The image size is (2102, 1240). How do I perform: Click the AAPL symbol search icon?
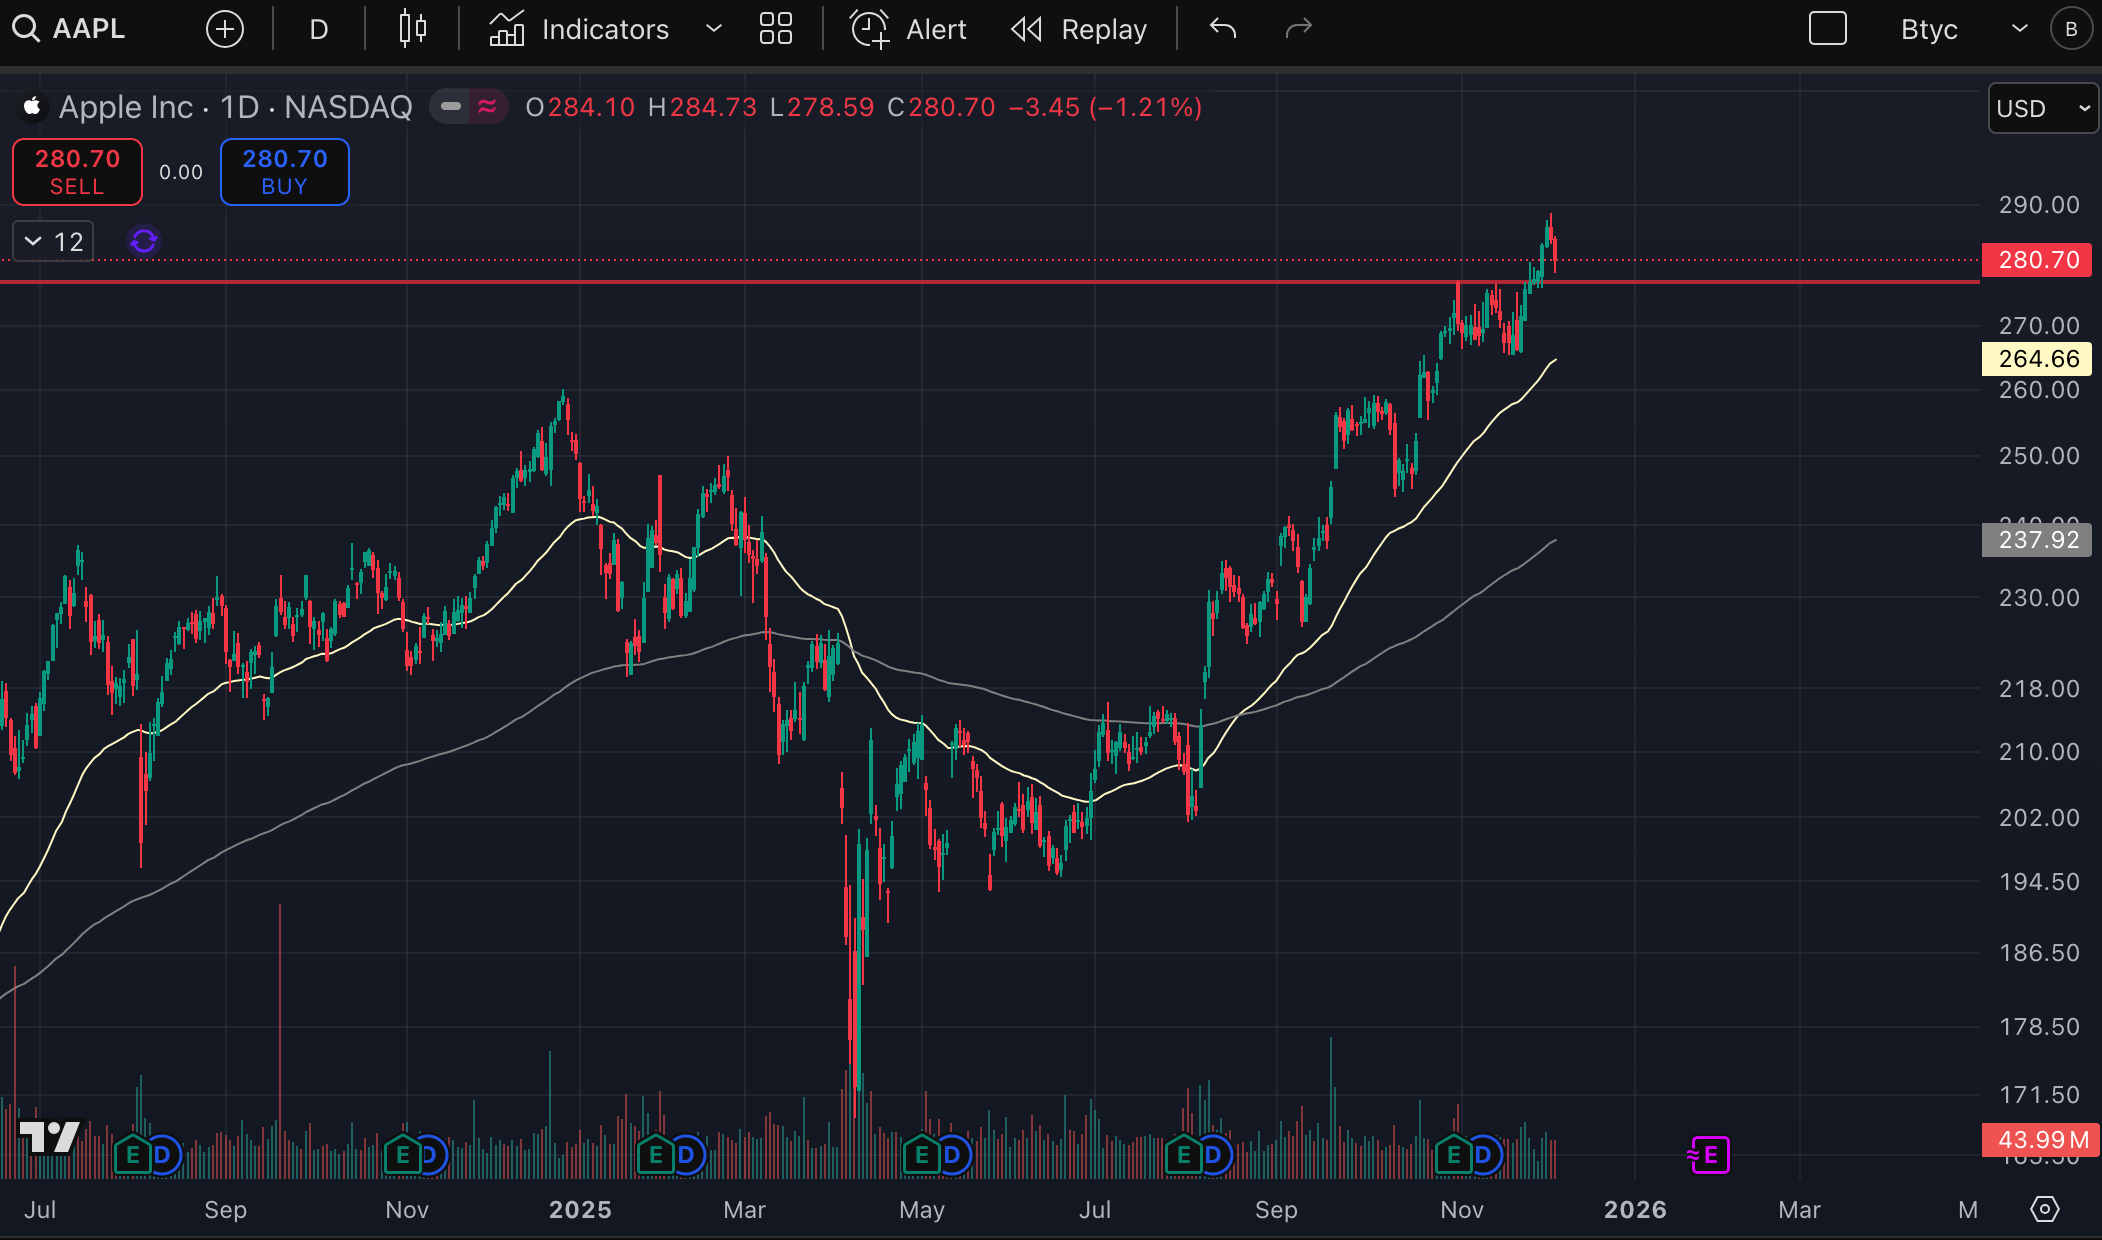pyautogui.click(x=26, y=29)
